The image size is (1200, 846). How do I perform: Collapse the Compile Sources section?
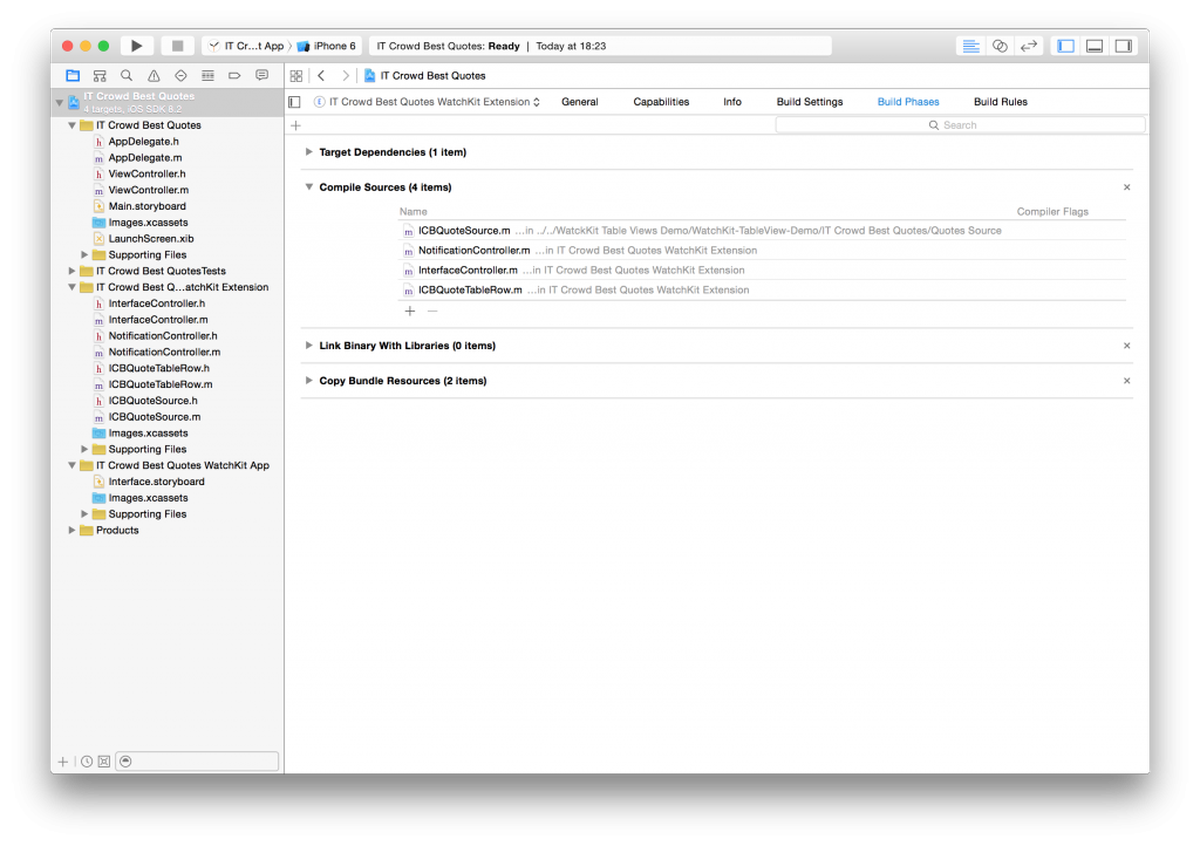click(x=309, y=187)
